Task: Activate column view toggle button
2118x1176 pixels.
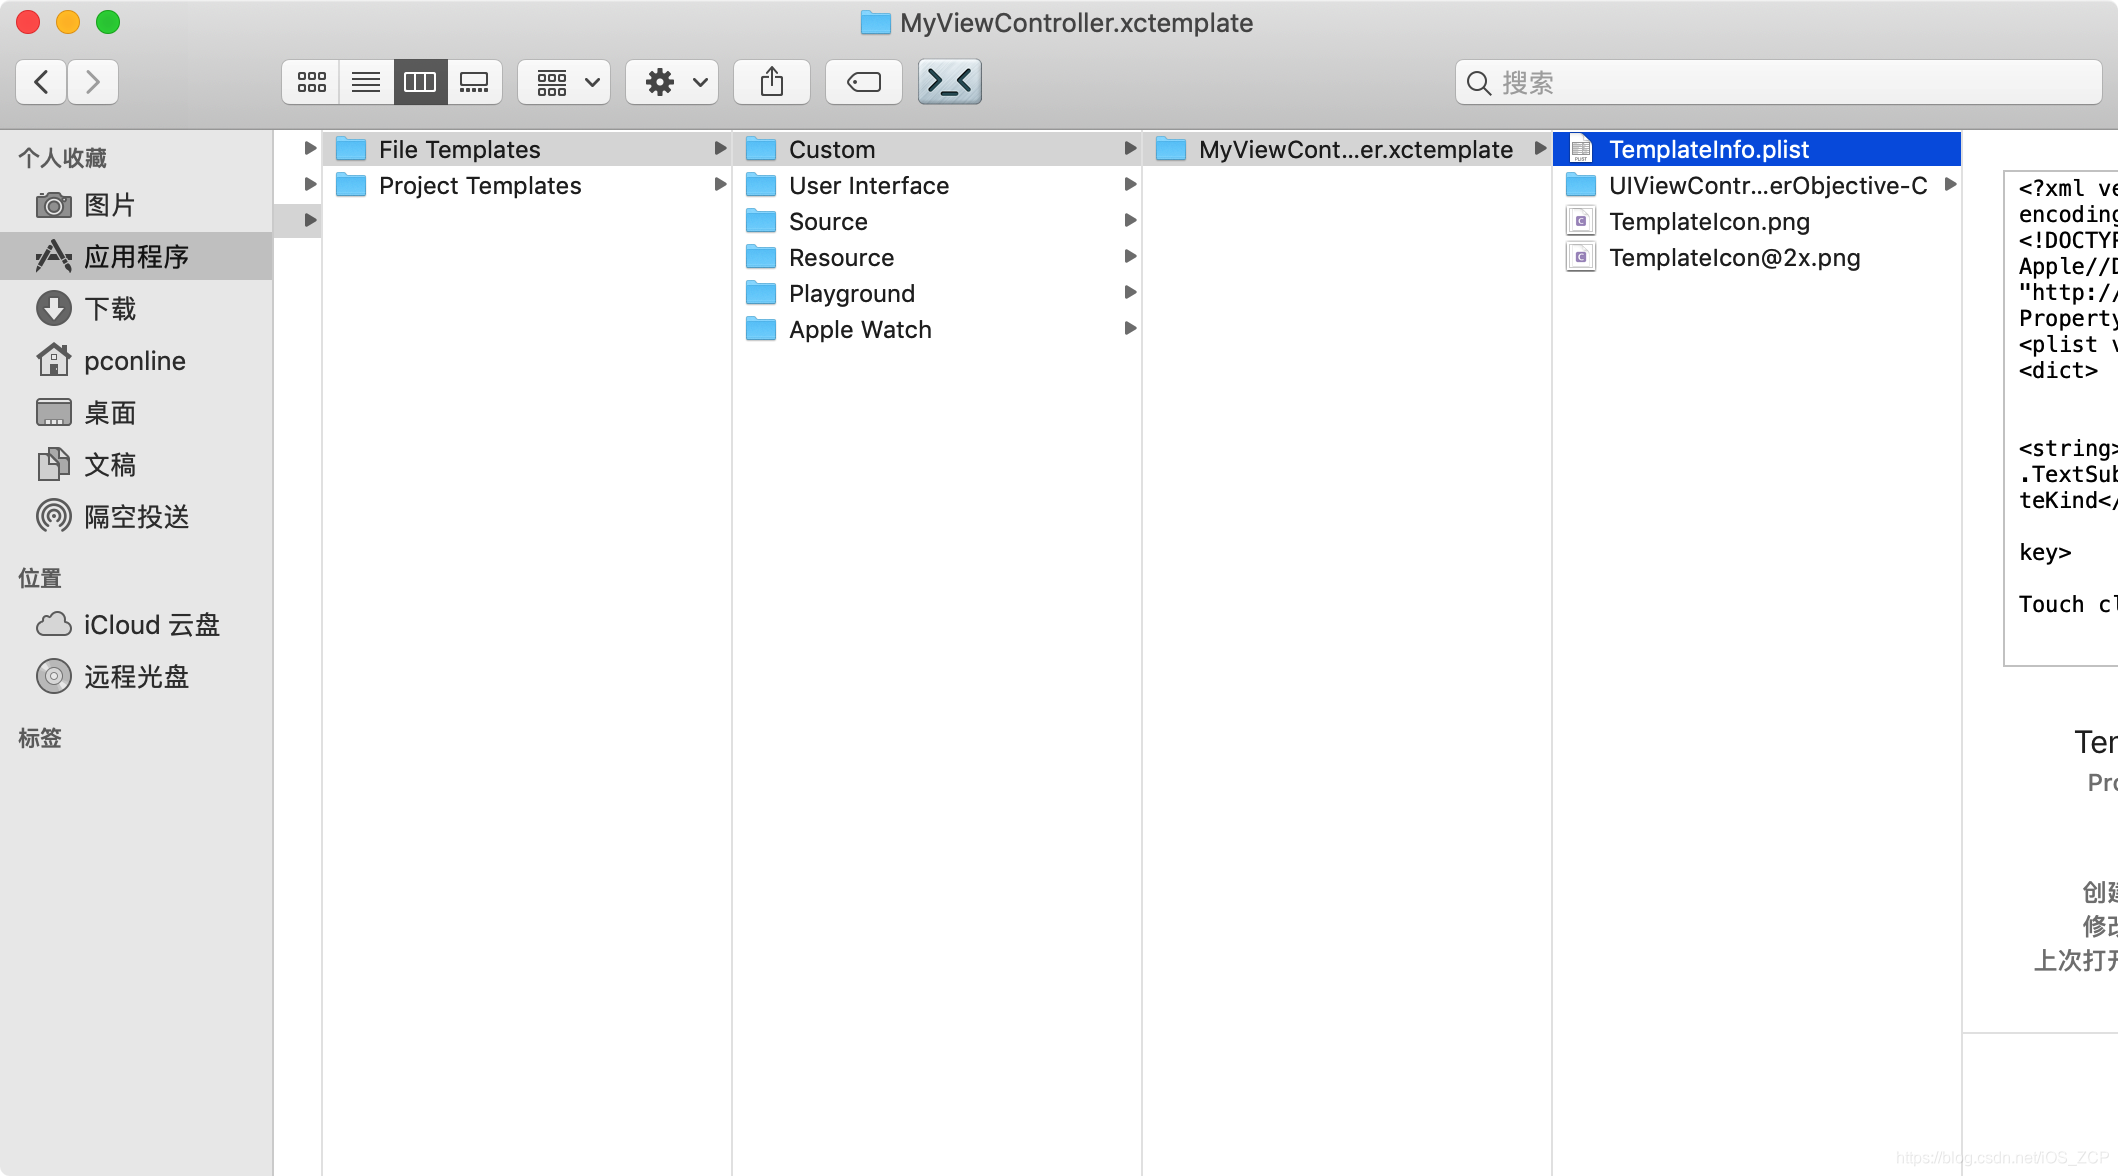Action: tap(420, 82)
